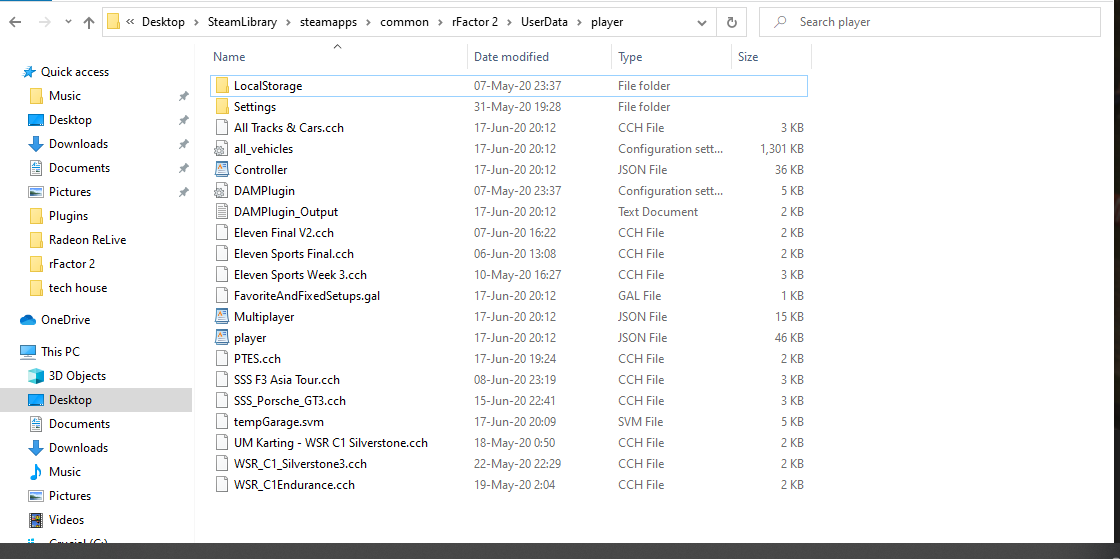Show hidden path levels via double chevron
Image resolution: width=1120 pixels, height=559 pixels.
[x=130, y=22]
